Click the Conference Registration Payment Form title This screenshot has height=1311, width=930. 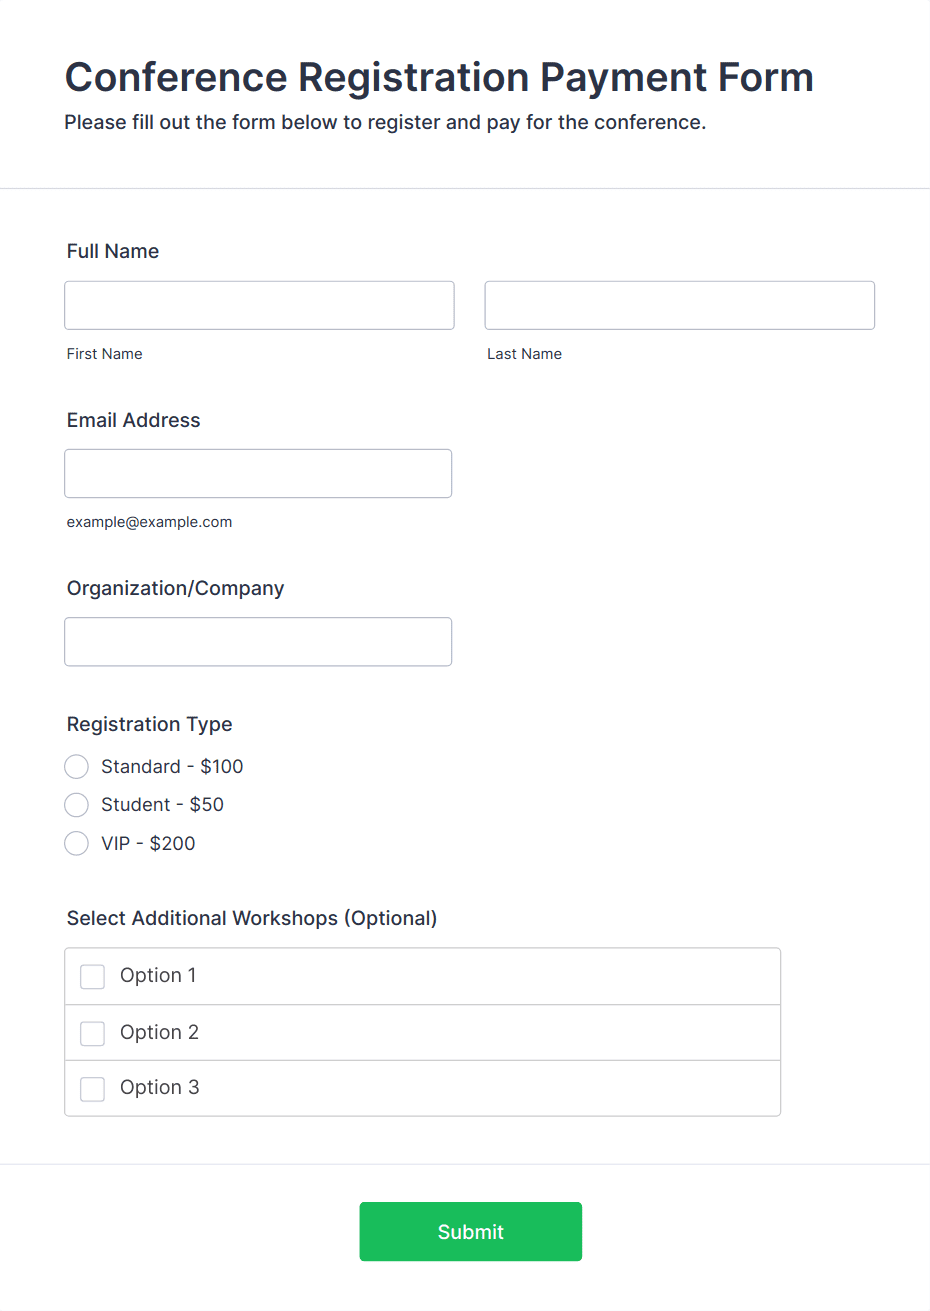point(439,77)
